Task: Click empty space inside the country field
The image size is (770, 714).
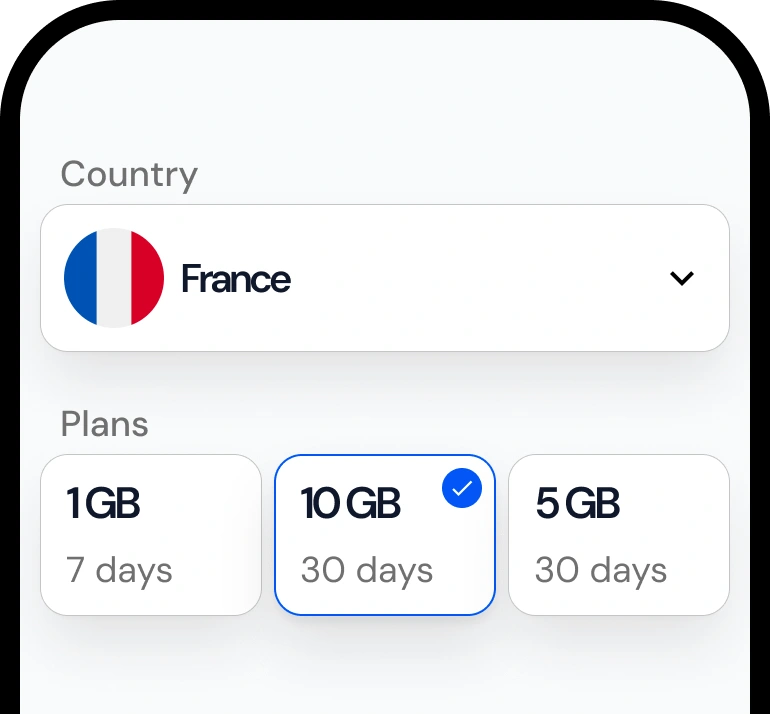Action: tap(480, 278)
